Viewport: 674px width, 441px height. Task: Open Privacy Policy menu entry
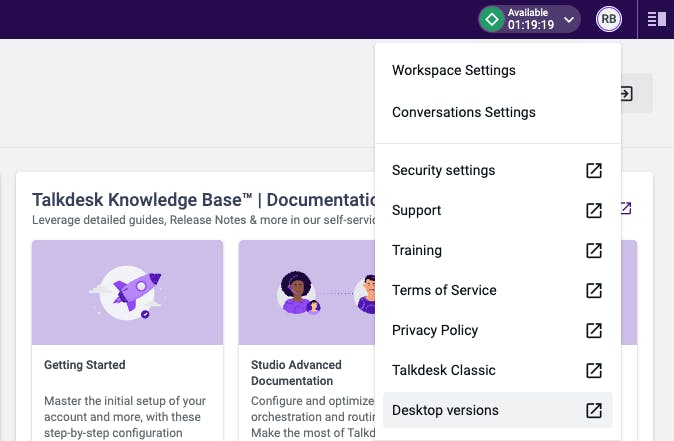497,330
